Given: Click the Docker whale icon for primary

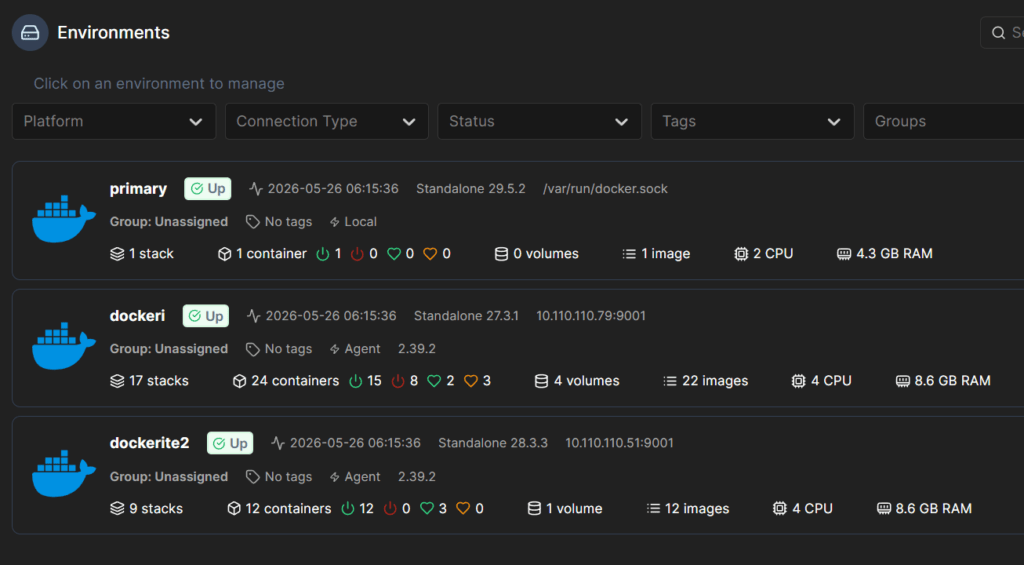Looking at the screenshot, I should point(63,219).
